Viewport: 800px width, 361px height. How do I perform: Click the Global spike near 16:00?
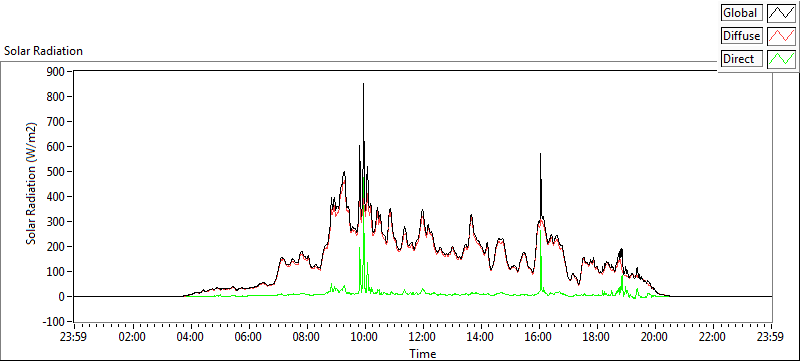pos(540,154)
